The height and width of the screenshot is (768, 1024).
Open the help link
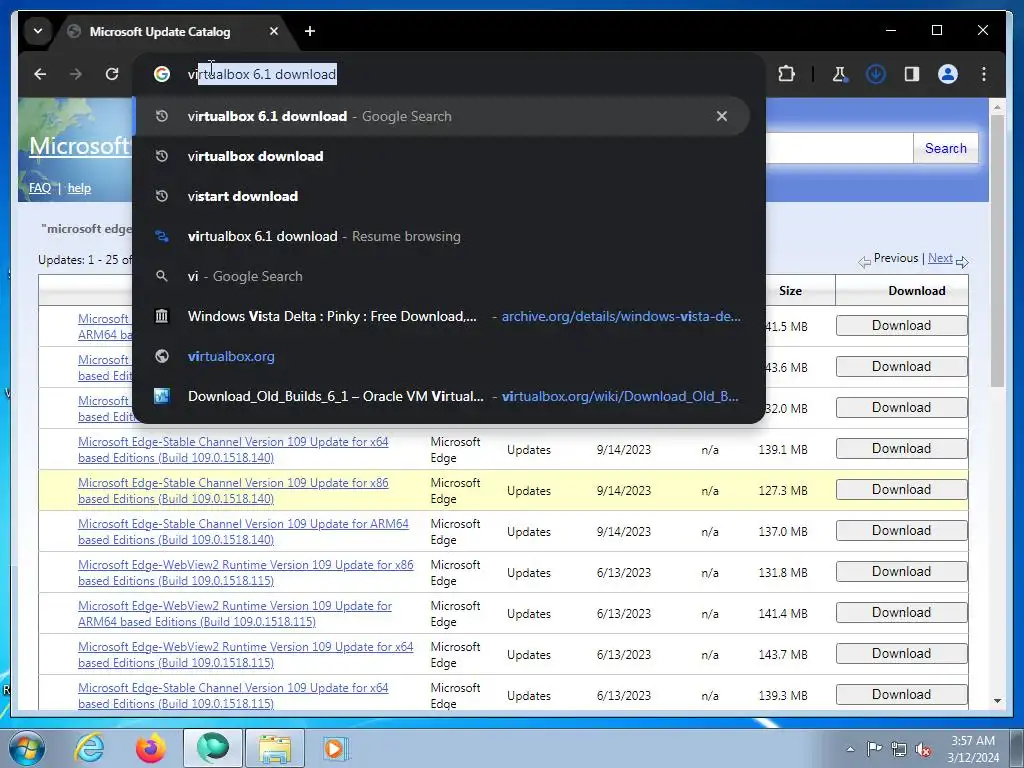(x=79, y=188)
